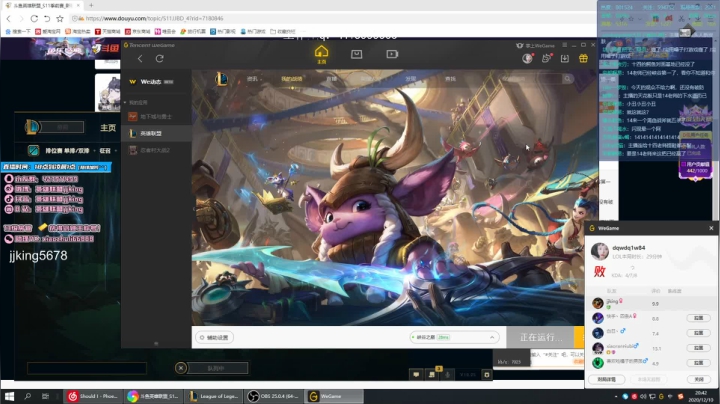The image size is (720, 404).
Task: Open the WeGame downloads icon
Action: (x=565, y=58)
